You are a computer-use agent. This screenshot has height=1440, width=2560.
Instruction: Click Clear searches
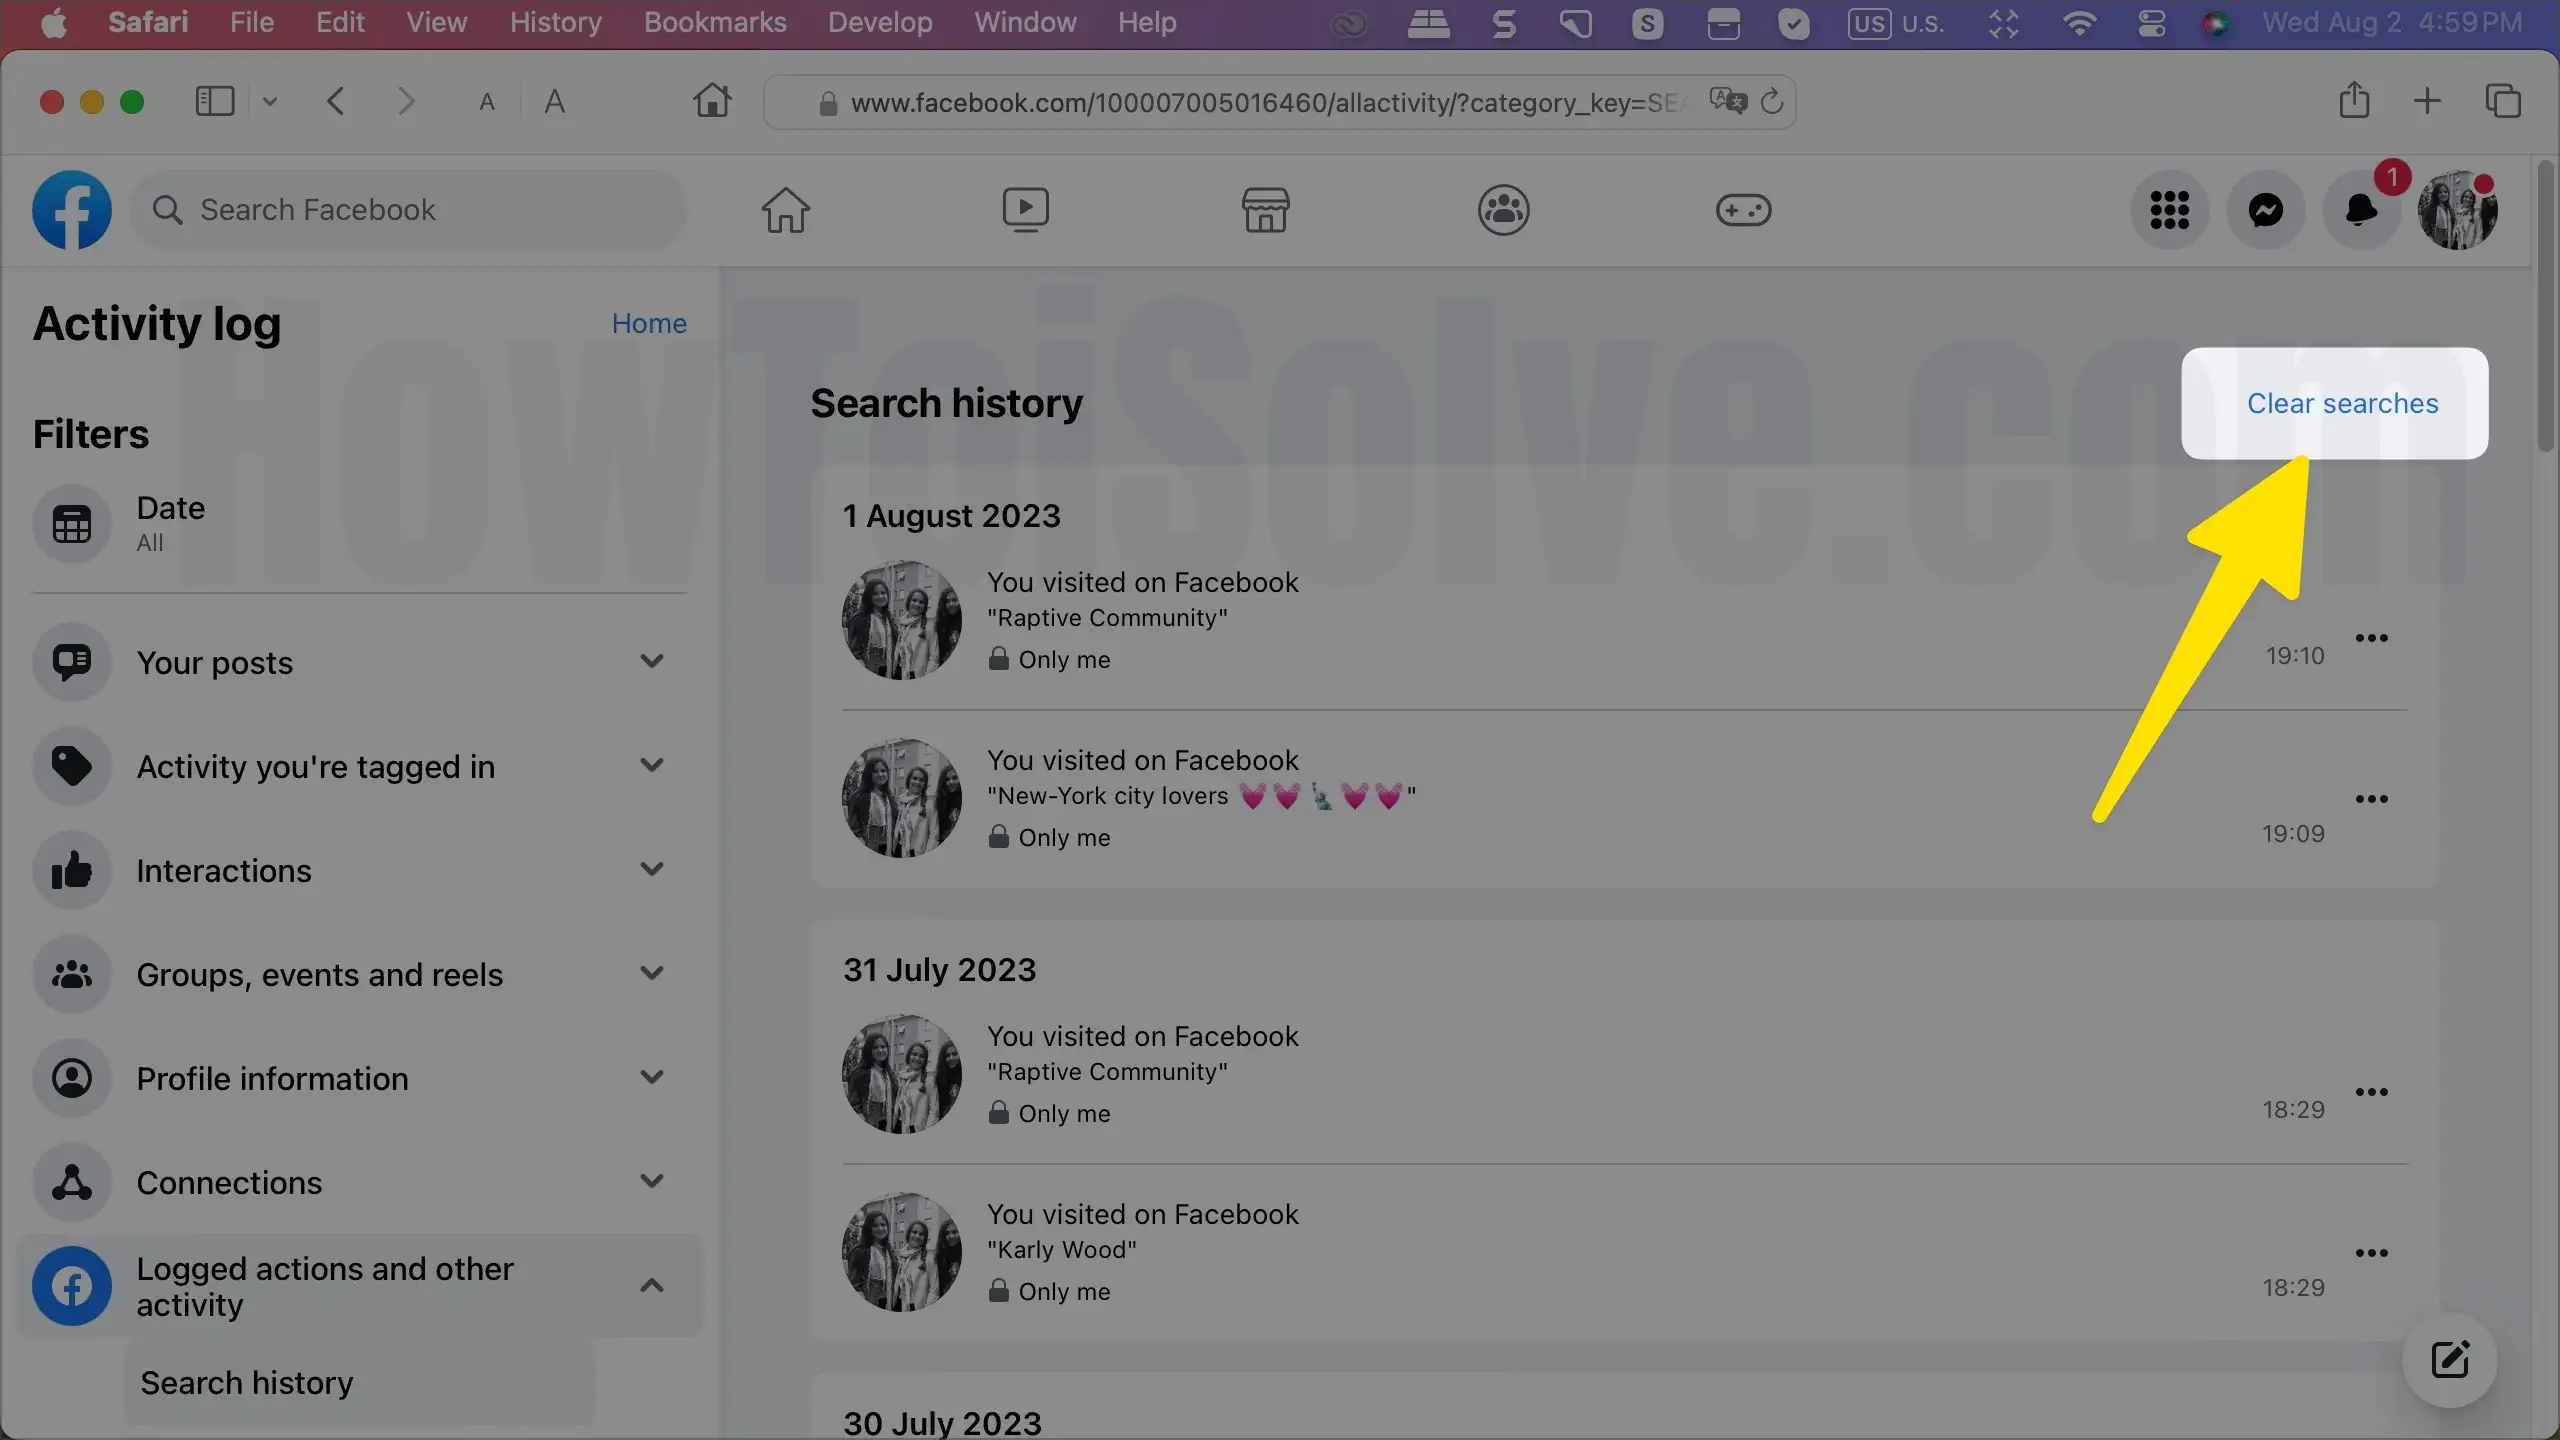coord(2342,403)
